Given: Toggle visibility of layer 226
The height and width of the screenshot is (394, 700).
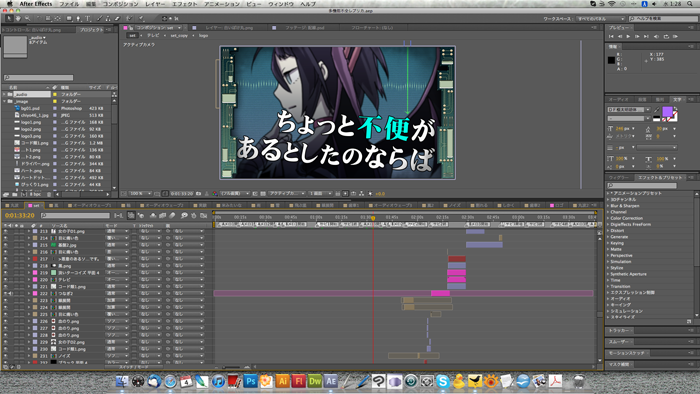Looking at the screenshot, I should [x=5, y=321].
